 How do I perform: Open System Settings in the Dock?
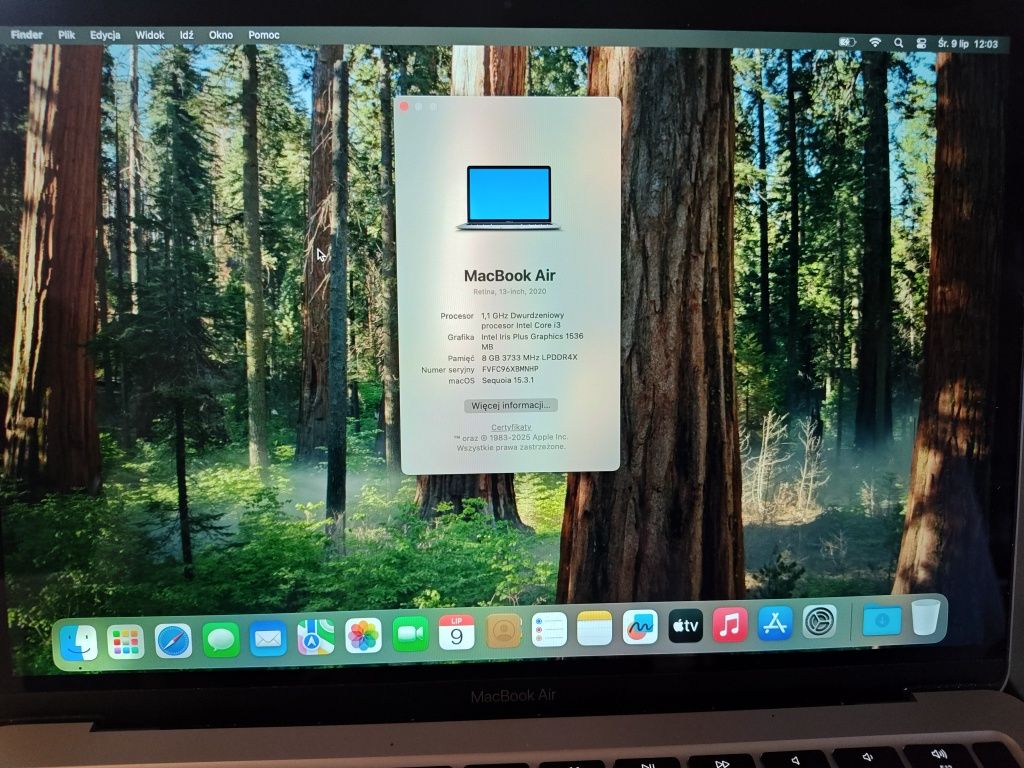(819, 621)
